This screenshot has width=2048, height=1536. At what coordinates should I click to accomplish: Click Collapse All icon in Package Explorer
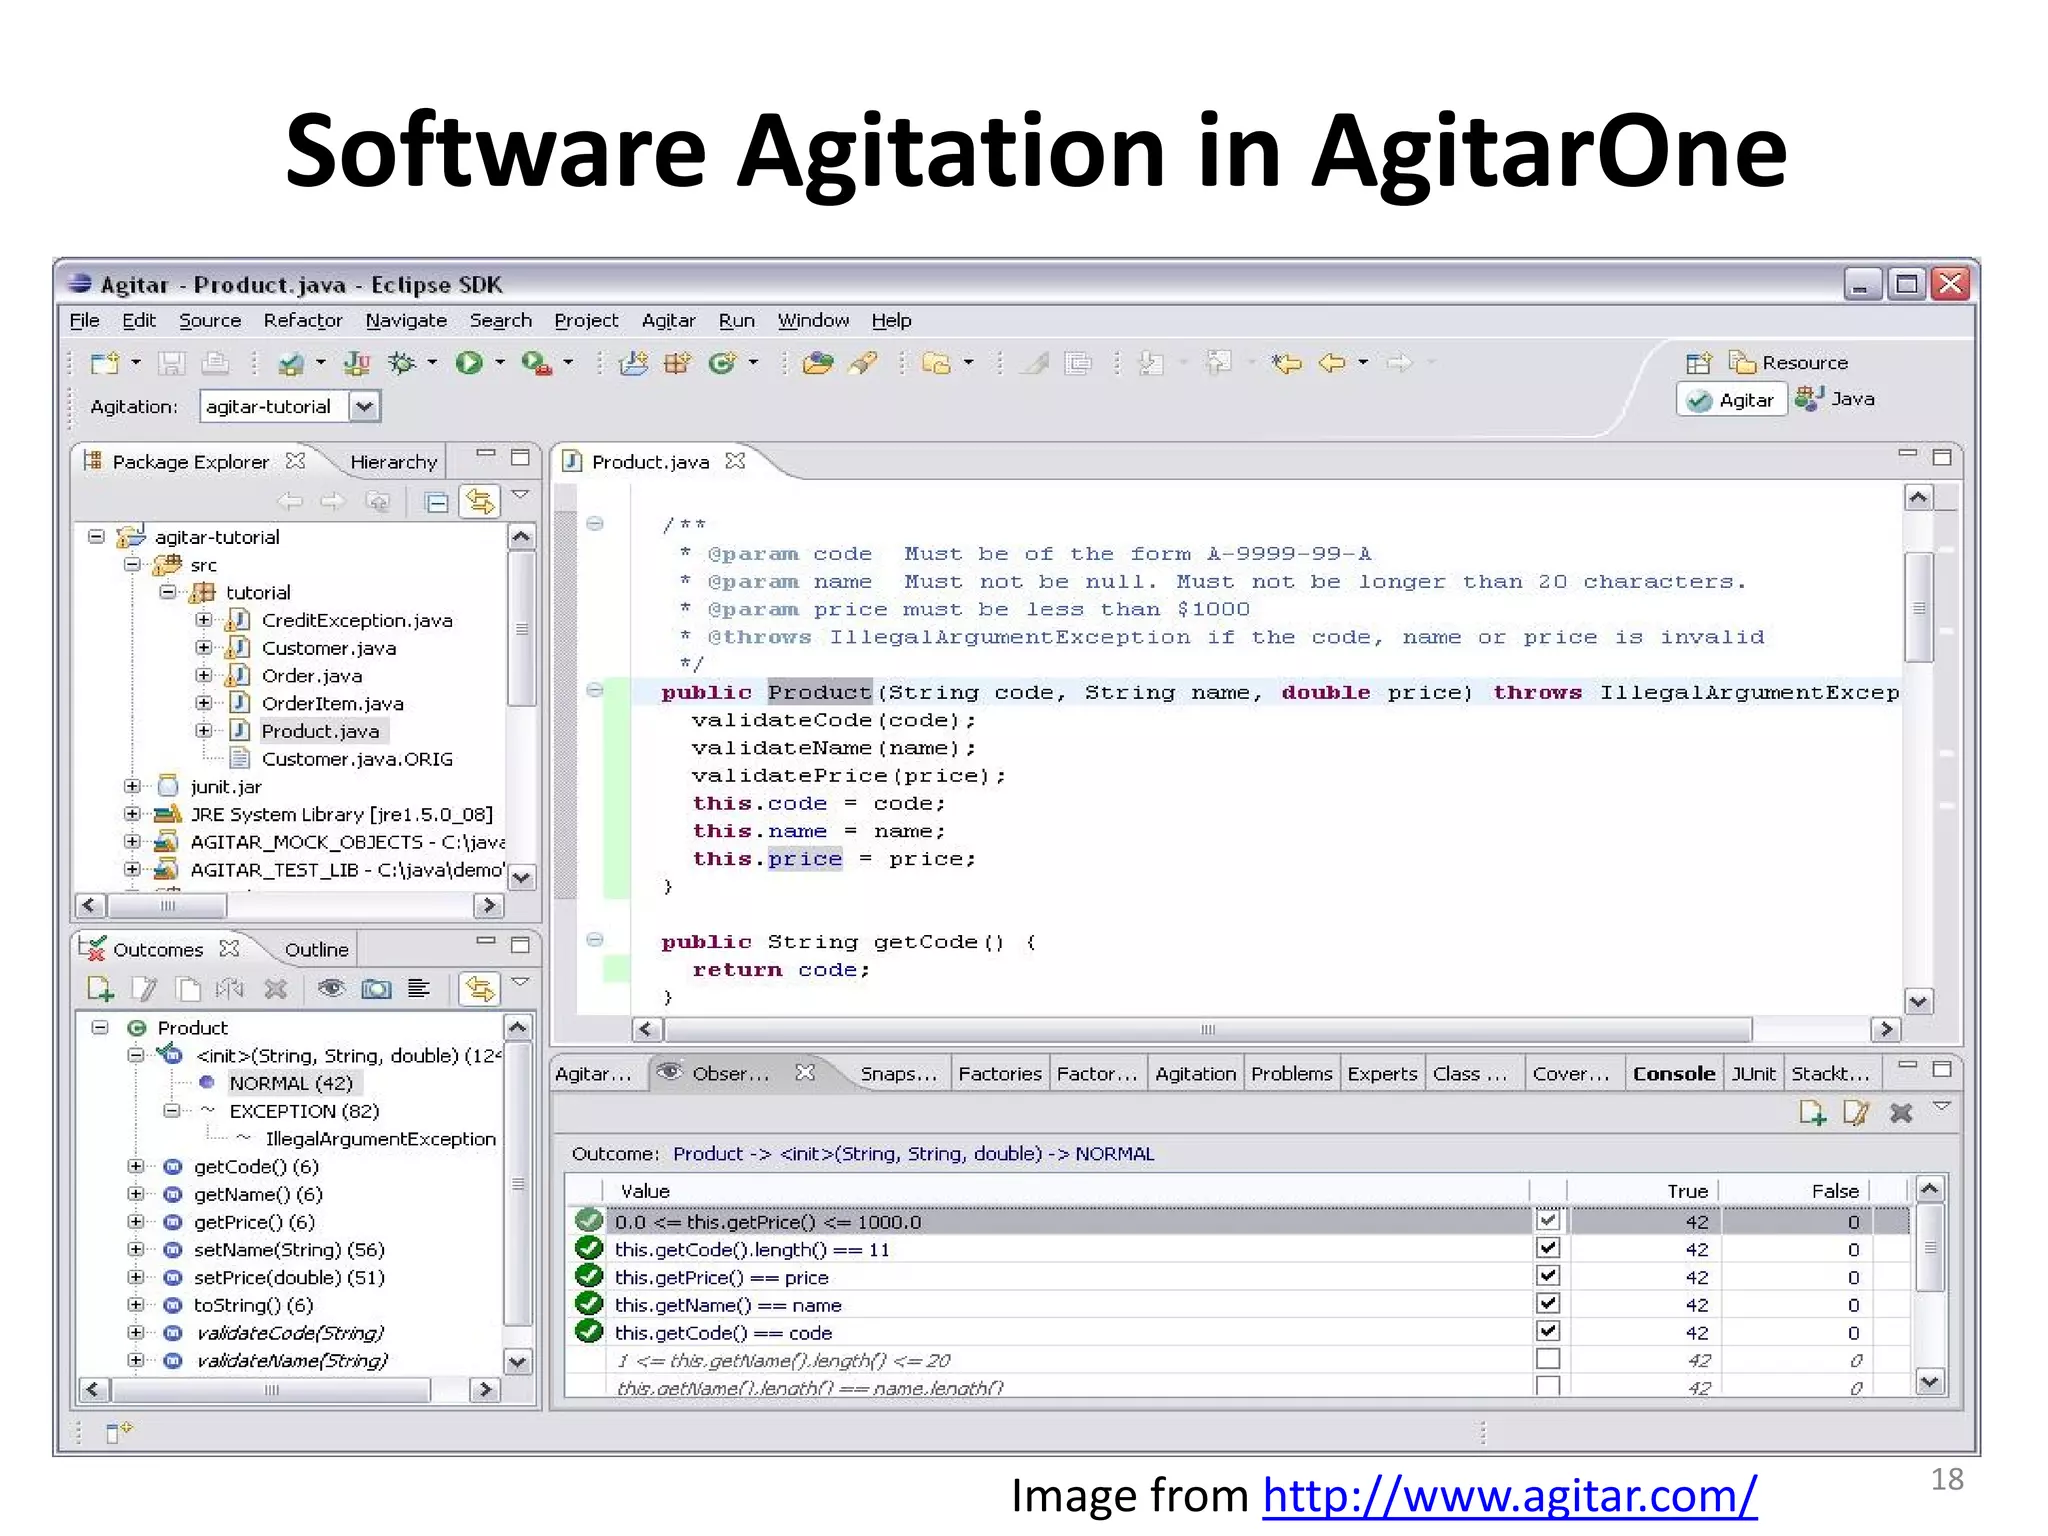436,502
